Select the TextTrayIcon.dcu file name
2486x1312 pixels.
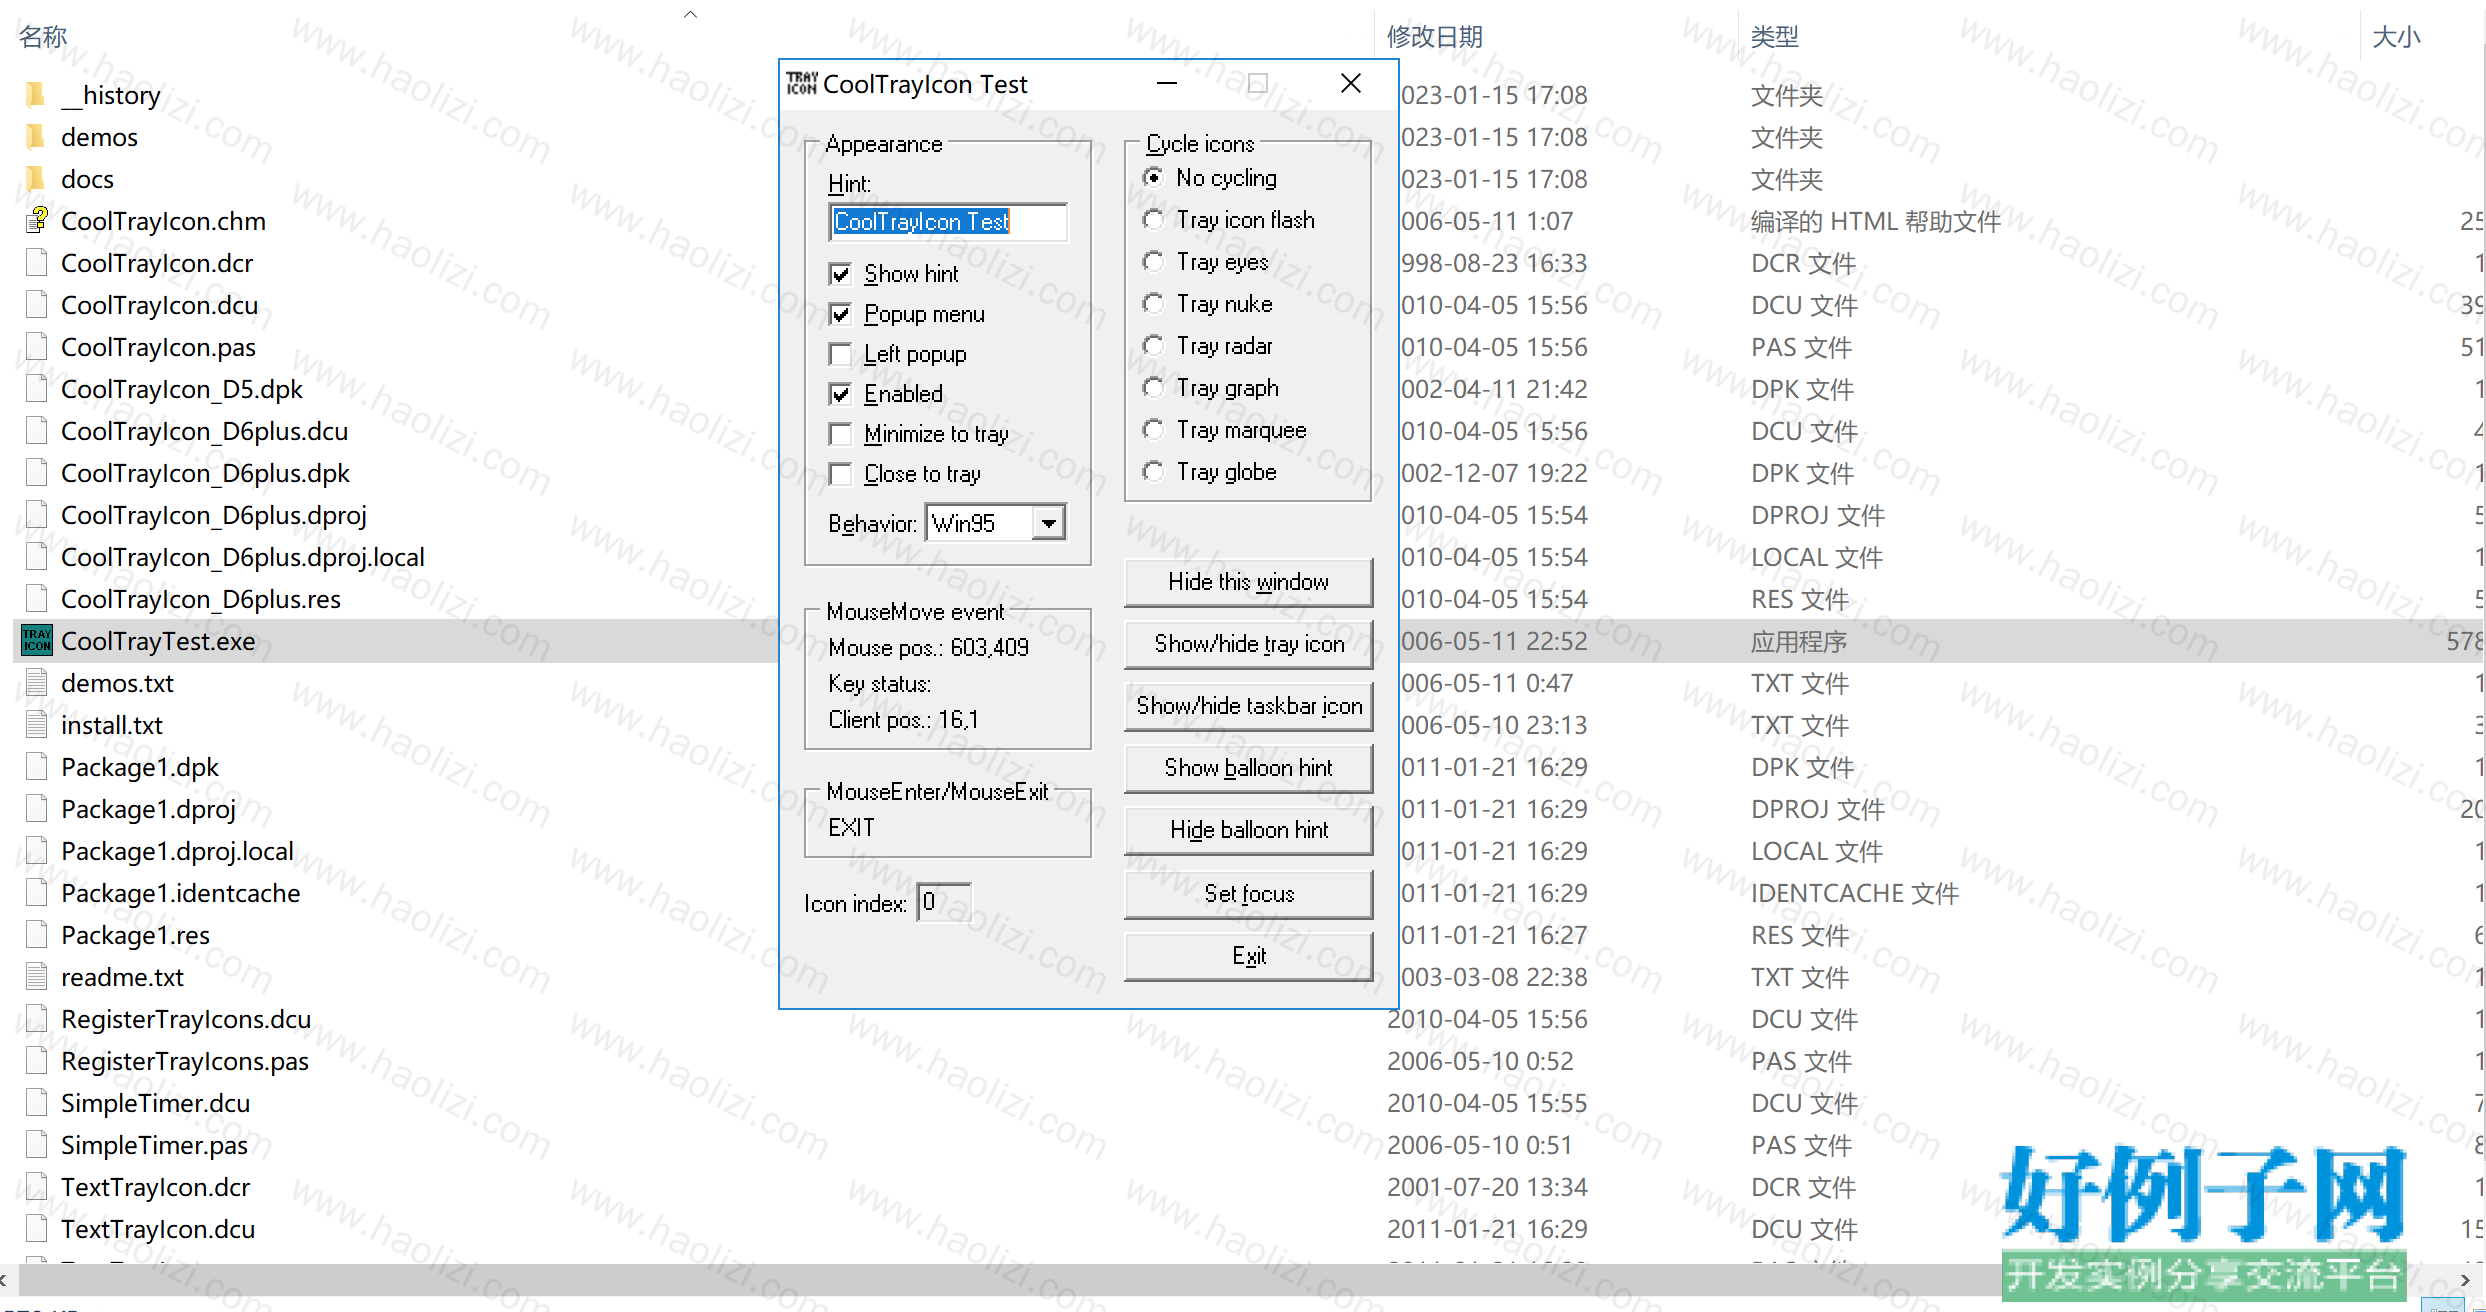[158, 1229]
